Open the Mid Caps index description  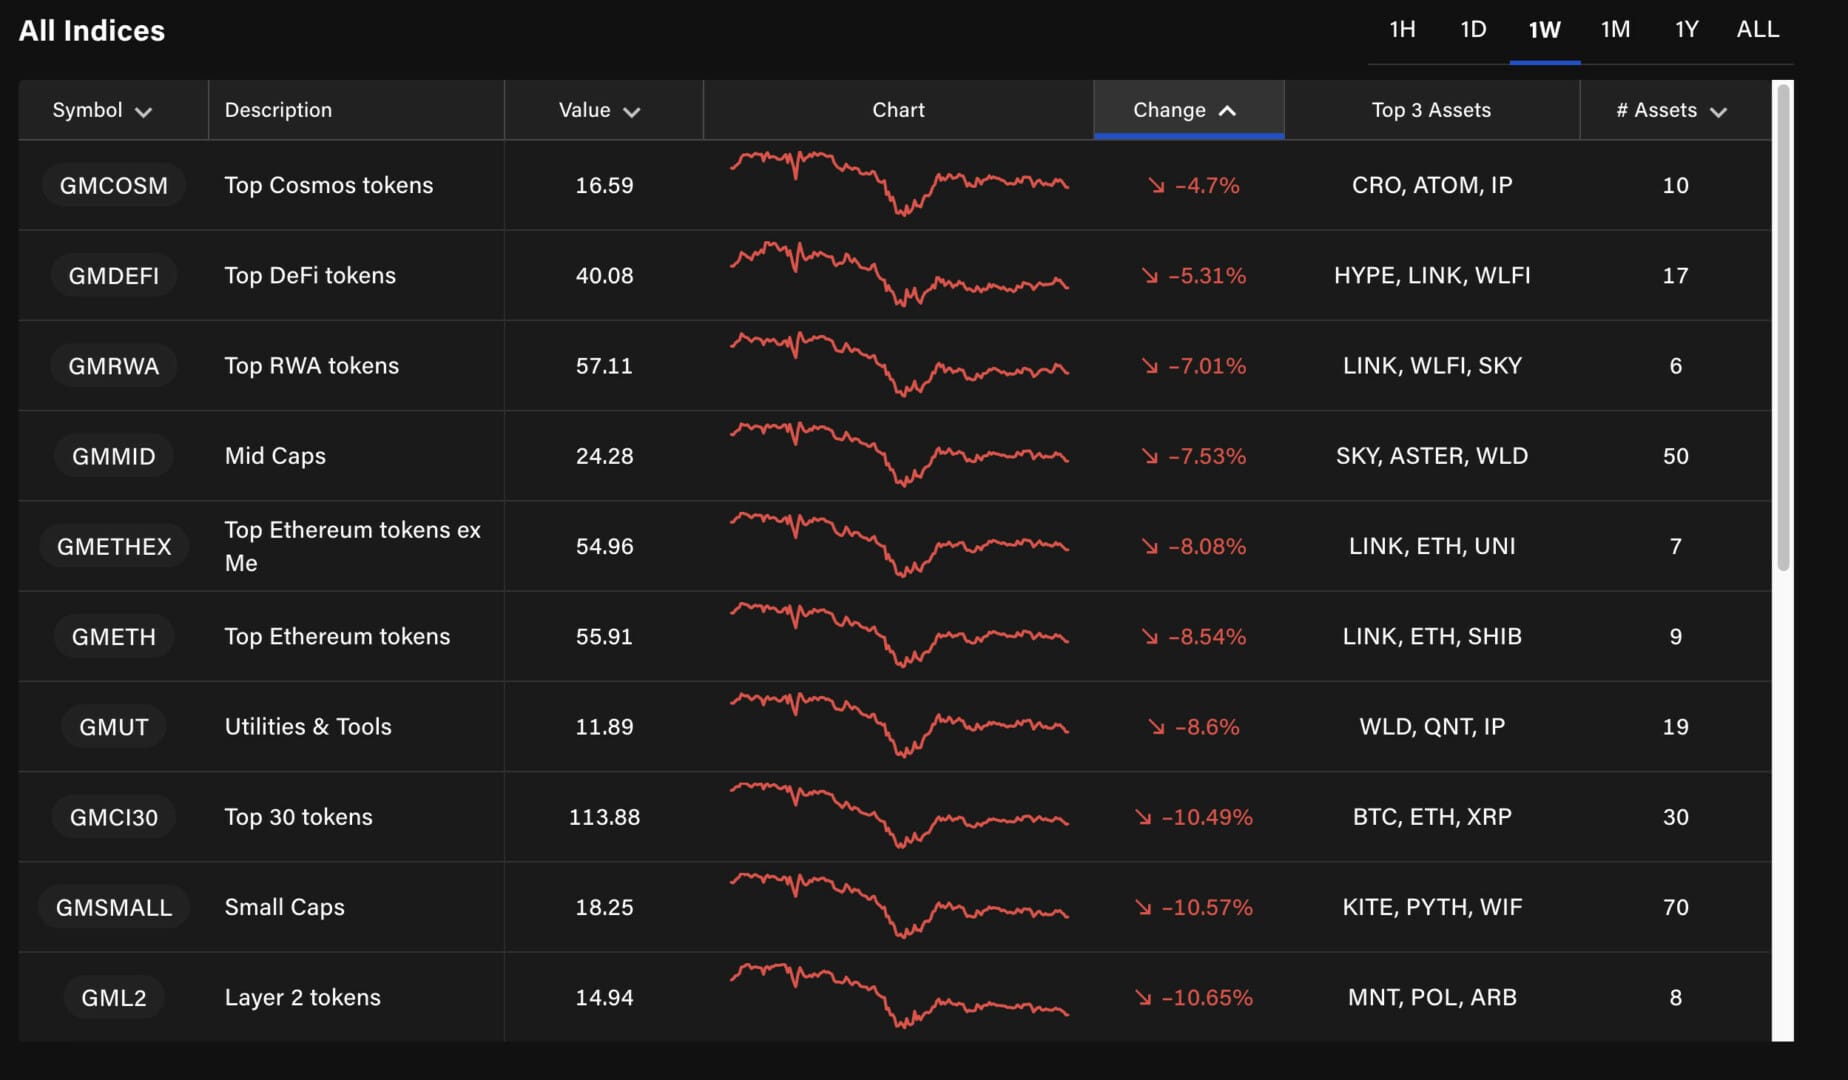tap(275, 456)
